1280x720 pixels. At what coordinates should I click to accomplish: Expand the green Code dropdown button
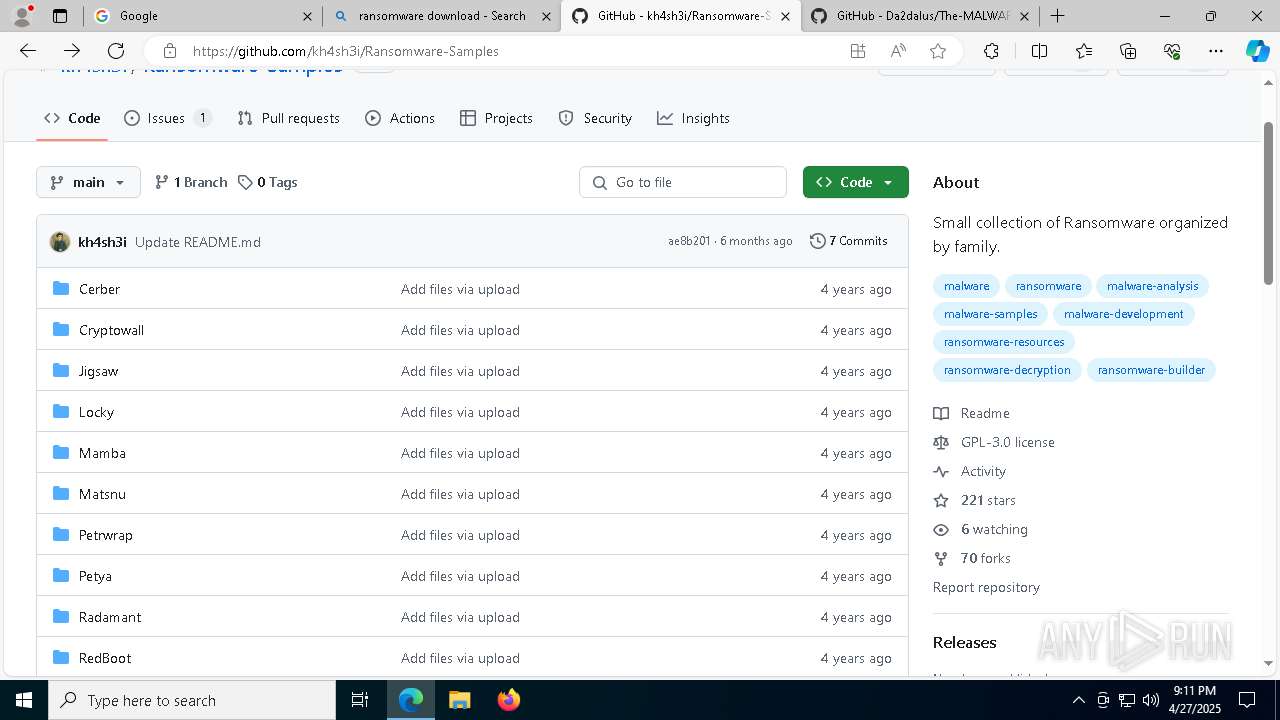(855, 182)
